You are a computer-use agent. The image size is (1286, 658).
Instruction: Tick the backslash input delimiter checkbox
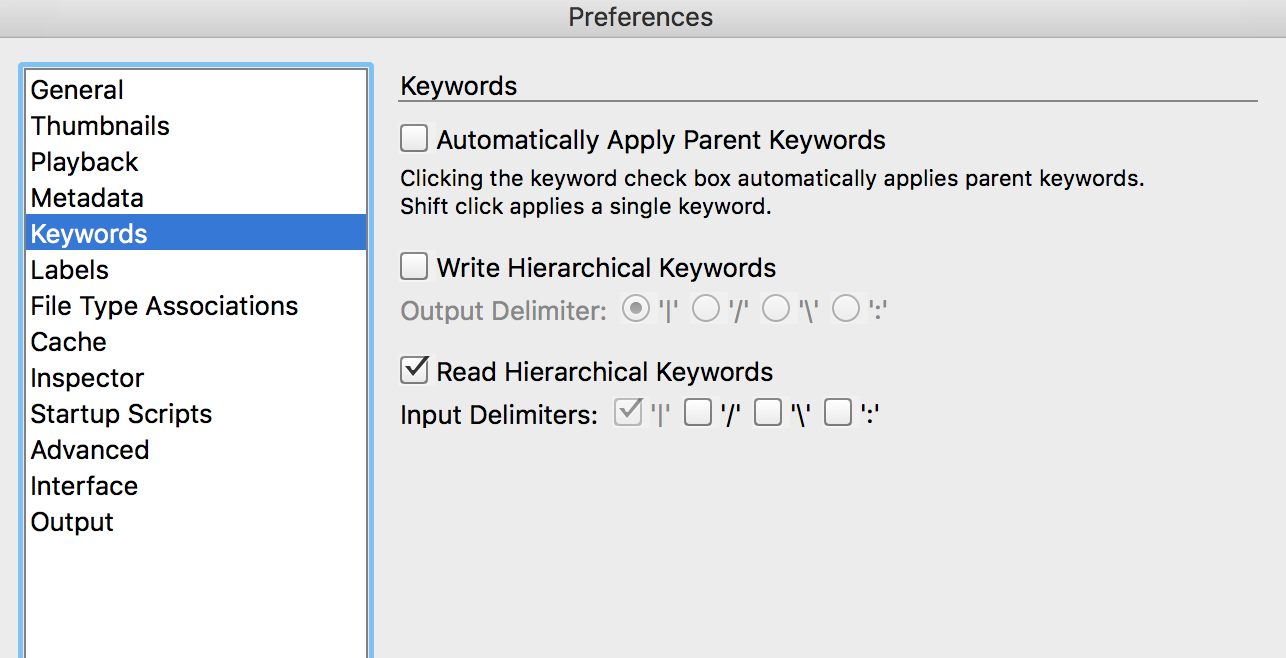pyautogui.click(x=768, y=412)
